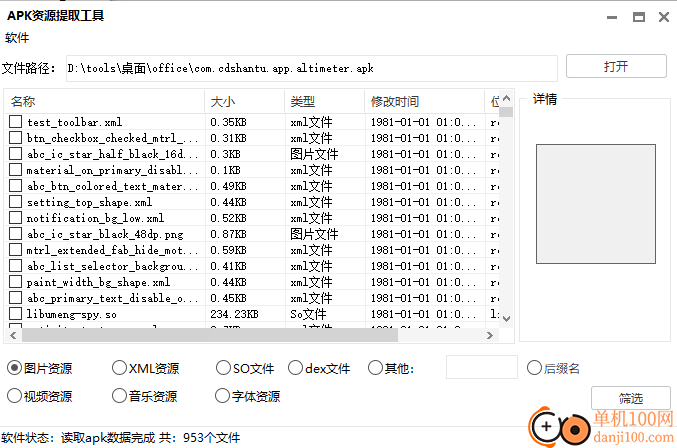Check the box for abc_list_selector_backgrou
677x448 pixels.
16,265
